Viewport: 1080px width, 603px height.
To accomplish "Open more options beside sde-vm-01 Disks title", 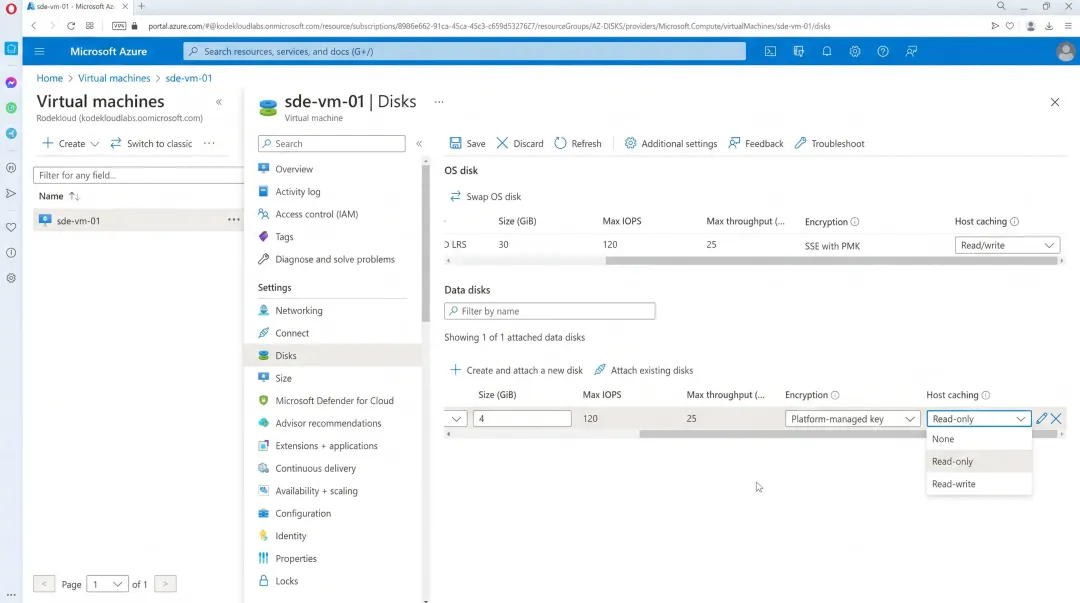I will [x=439, y=102].
